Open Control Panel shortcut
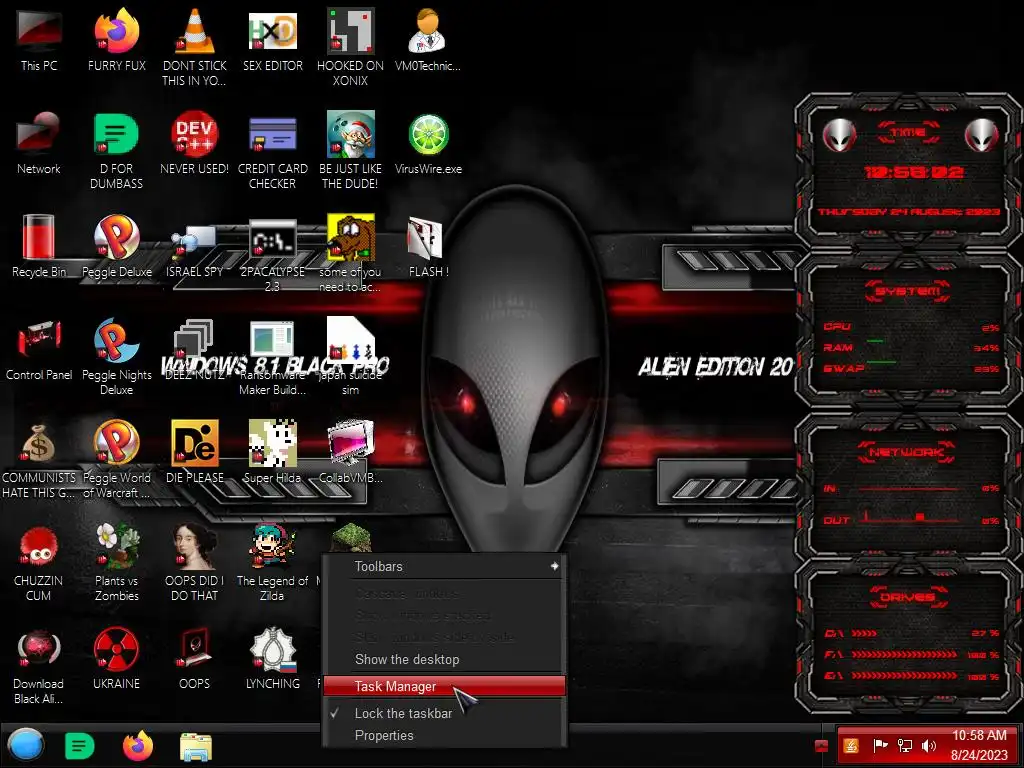Screen dimensions: 1024x768 pos(39,340)
